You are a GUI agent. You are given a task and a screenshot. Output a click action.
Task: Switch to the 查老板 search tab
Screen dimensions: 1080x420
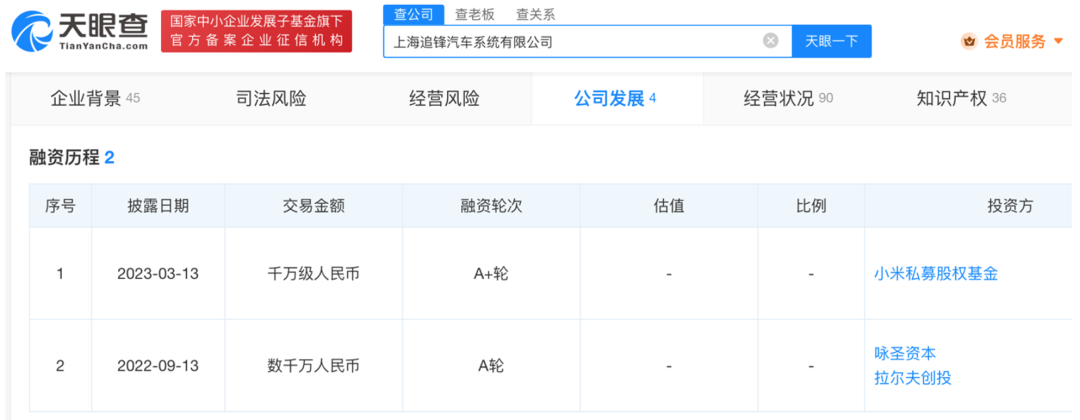(x=475, y=14)
